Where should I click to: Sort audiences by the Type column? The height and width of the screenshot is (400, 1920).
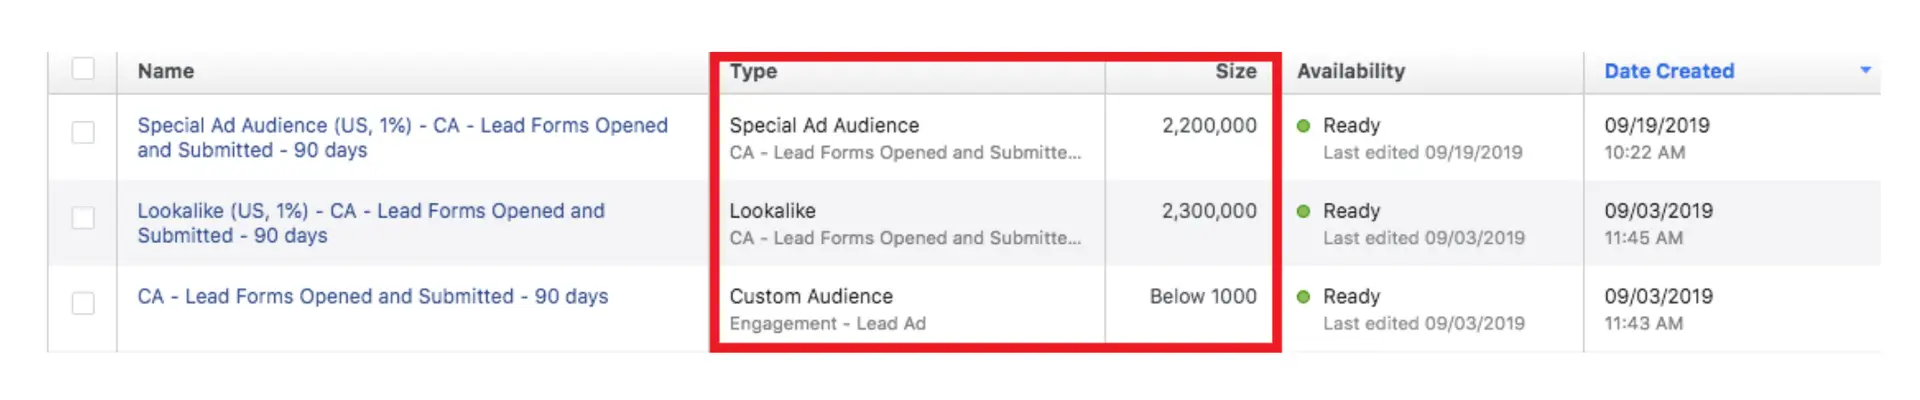(753, 71)
